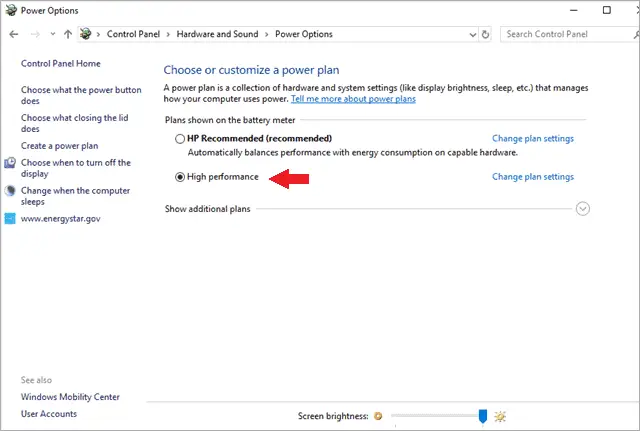Open the recent locations dropdown
Screen dimensions: 640x431
click(x=53, y=34)
